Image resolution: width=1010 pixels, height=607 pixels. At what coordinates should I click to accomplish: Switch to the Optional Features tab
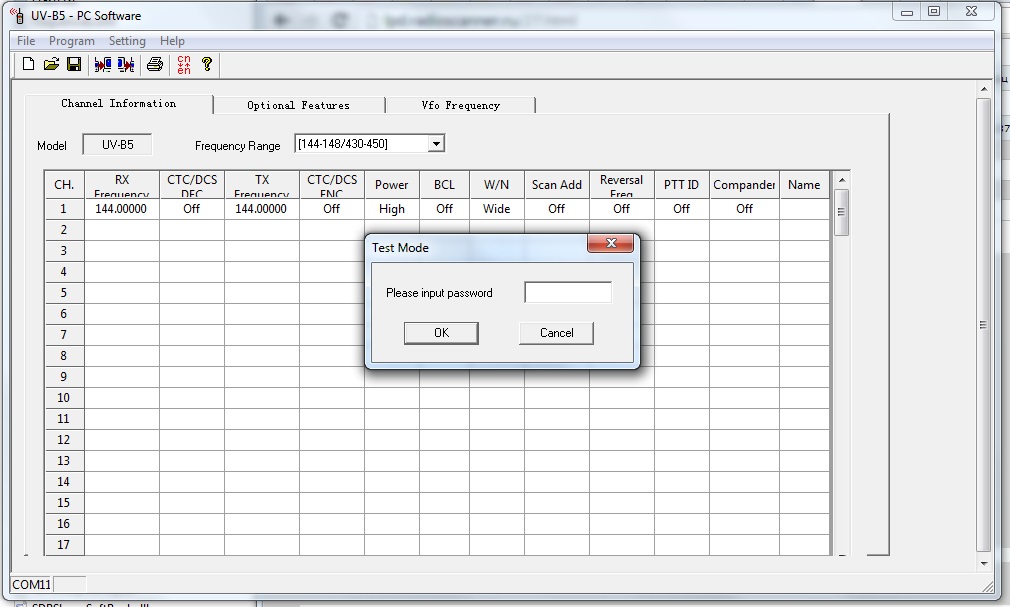coord(299,105)
